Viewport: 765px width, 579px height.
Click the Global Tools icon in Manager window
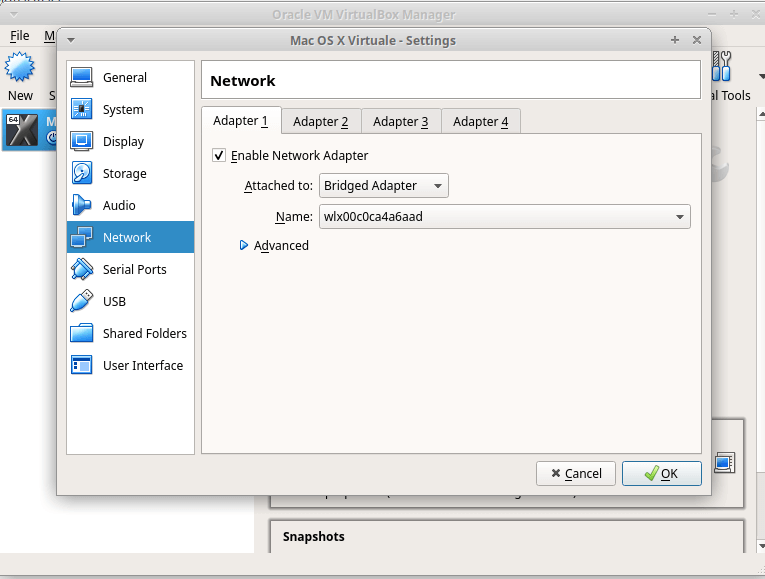click(x=721, y=66)
